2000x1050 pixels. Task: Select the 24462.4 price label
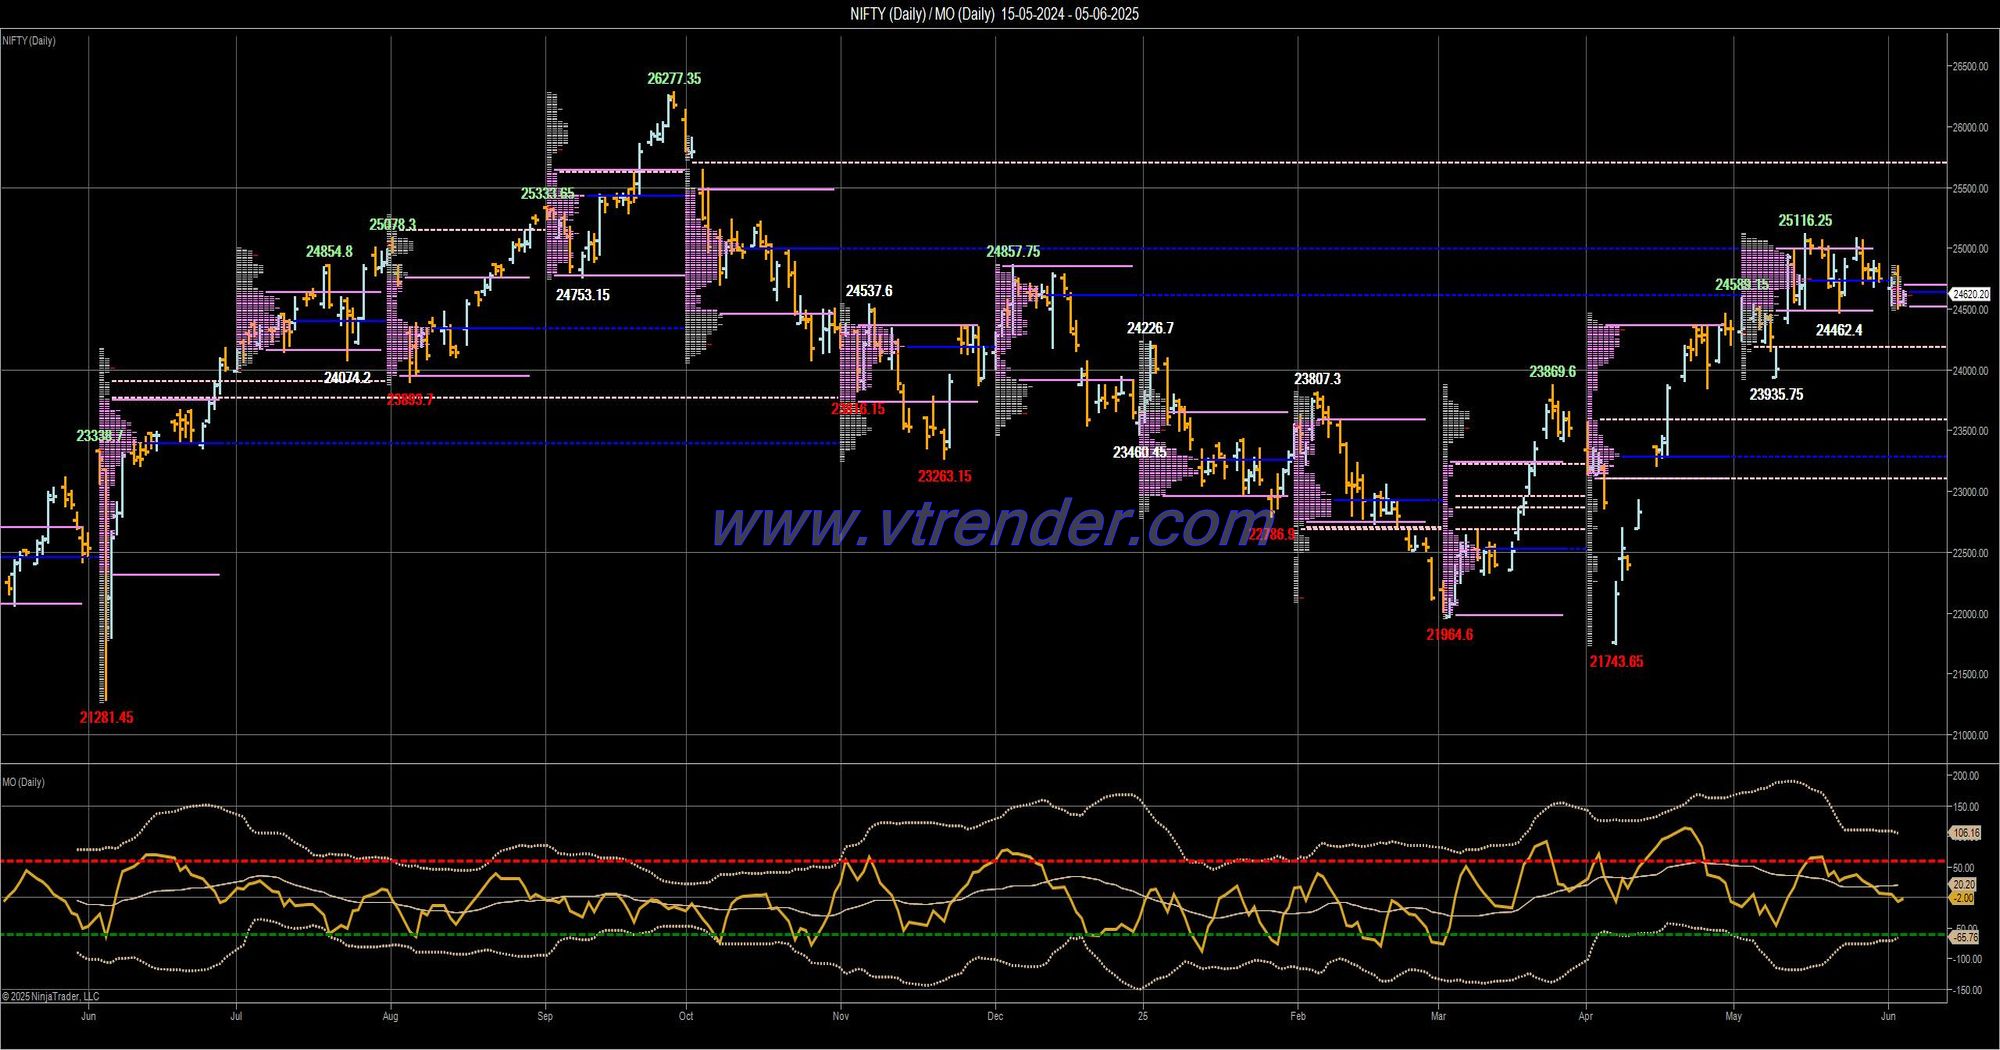[x=1839, y=330]
